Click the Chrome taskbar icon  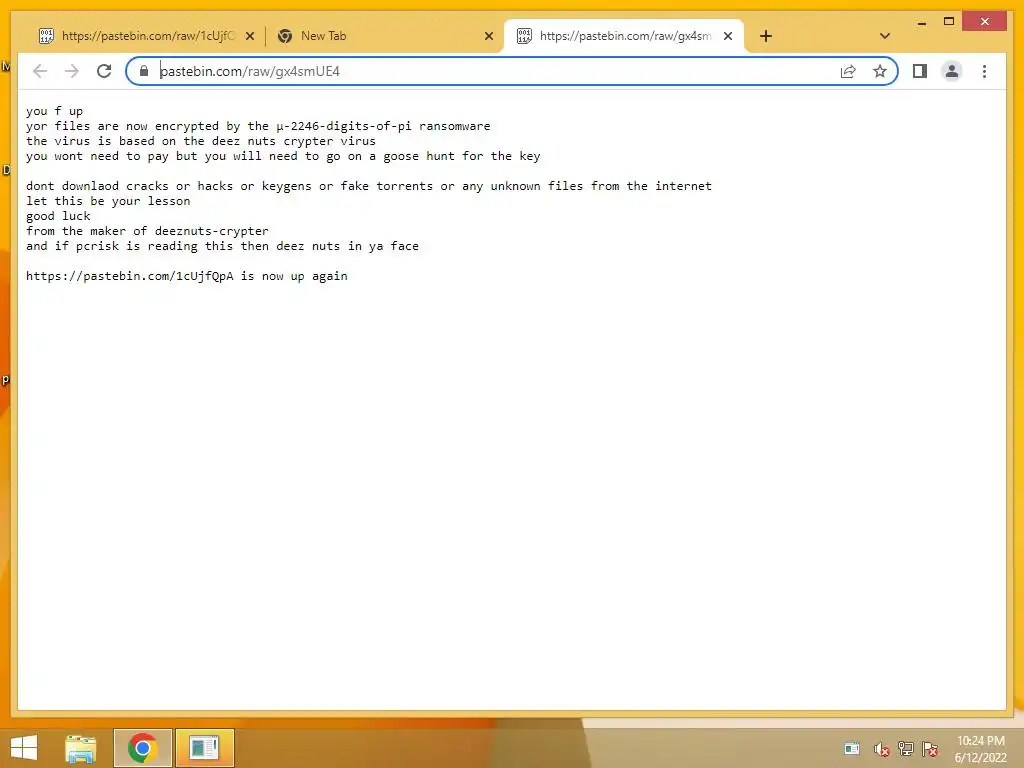pos(142,748)
